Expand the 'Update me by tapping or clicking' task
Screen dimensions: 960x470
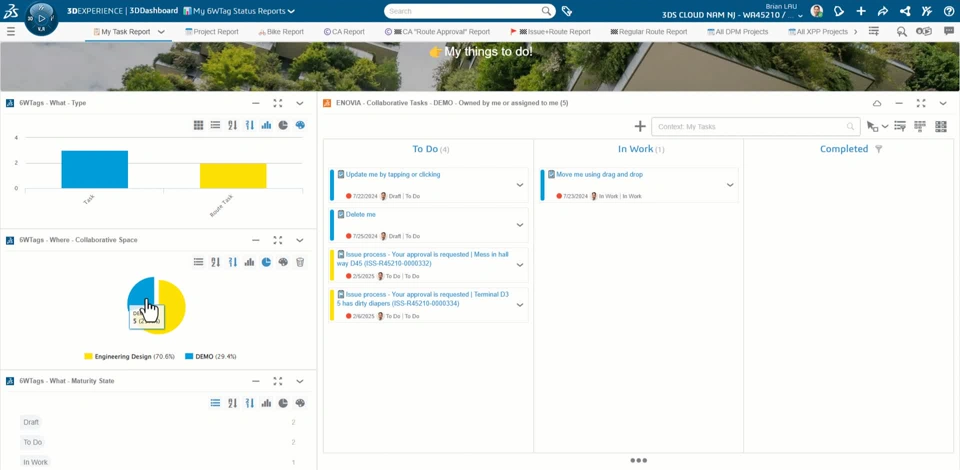pyautogui.click(x=520, y=185)
